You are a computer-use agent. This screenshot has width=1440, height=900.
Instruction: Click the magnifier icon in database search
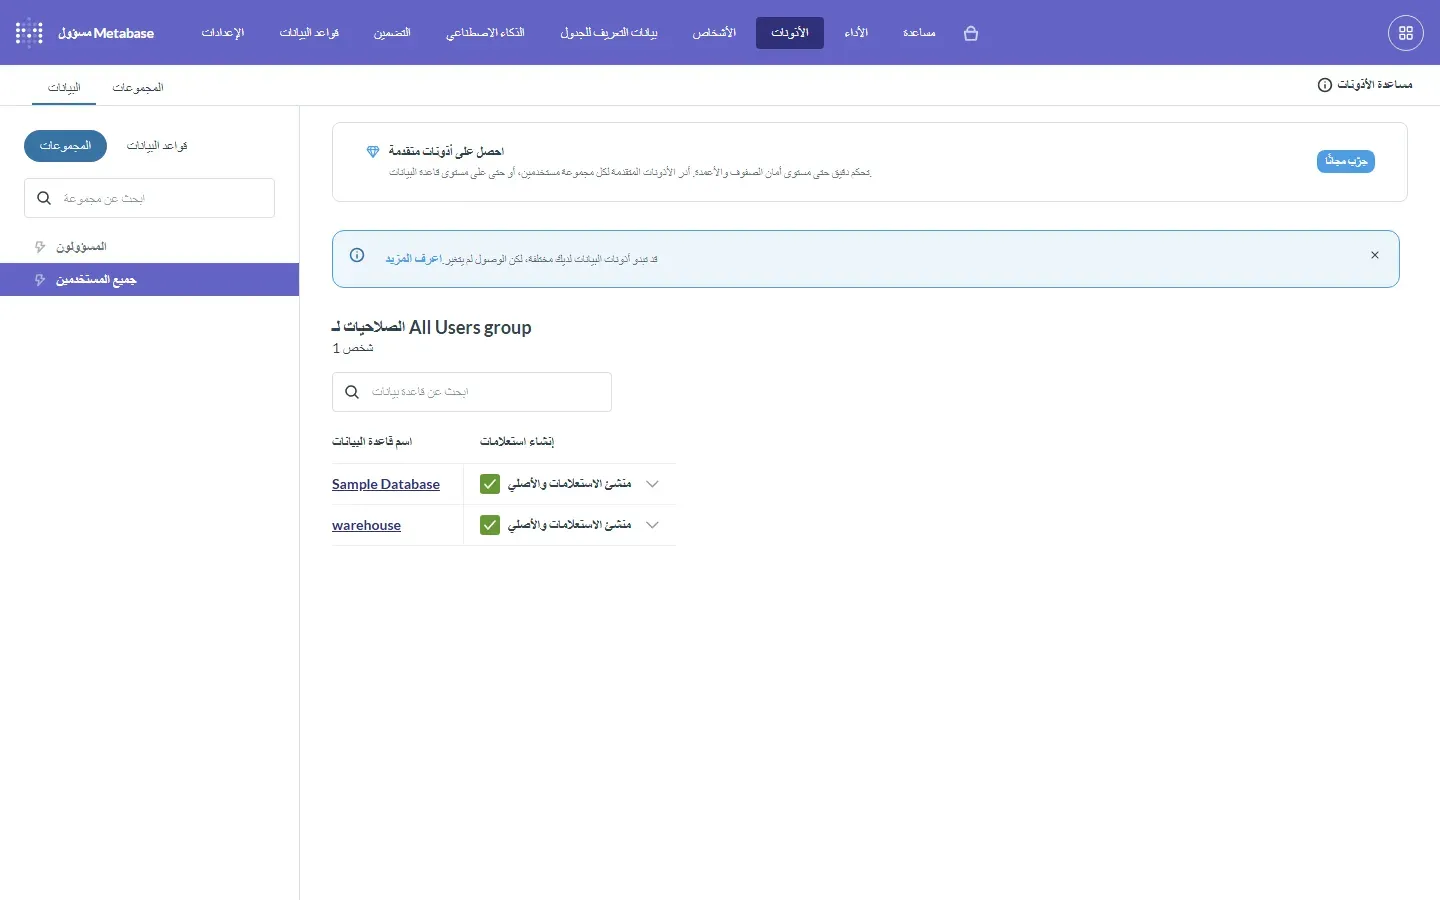[x=352, y=392]
